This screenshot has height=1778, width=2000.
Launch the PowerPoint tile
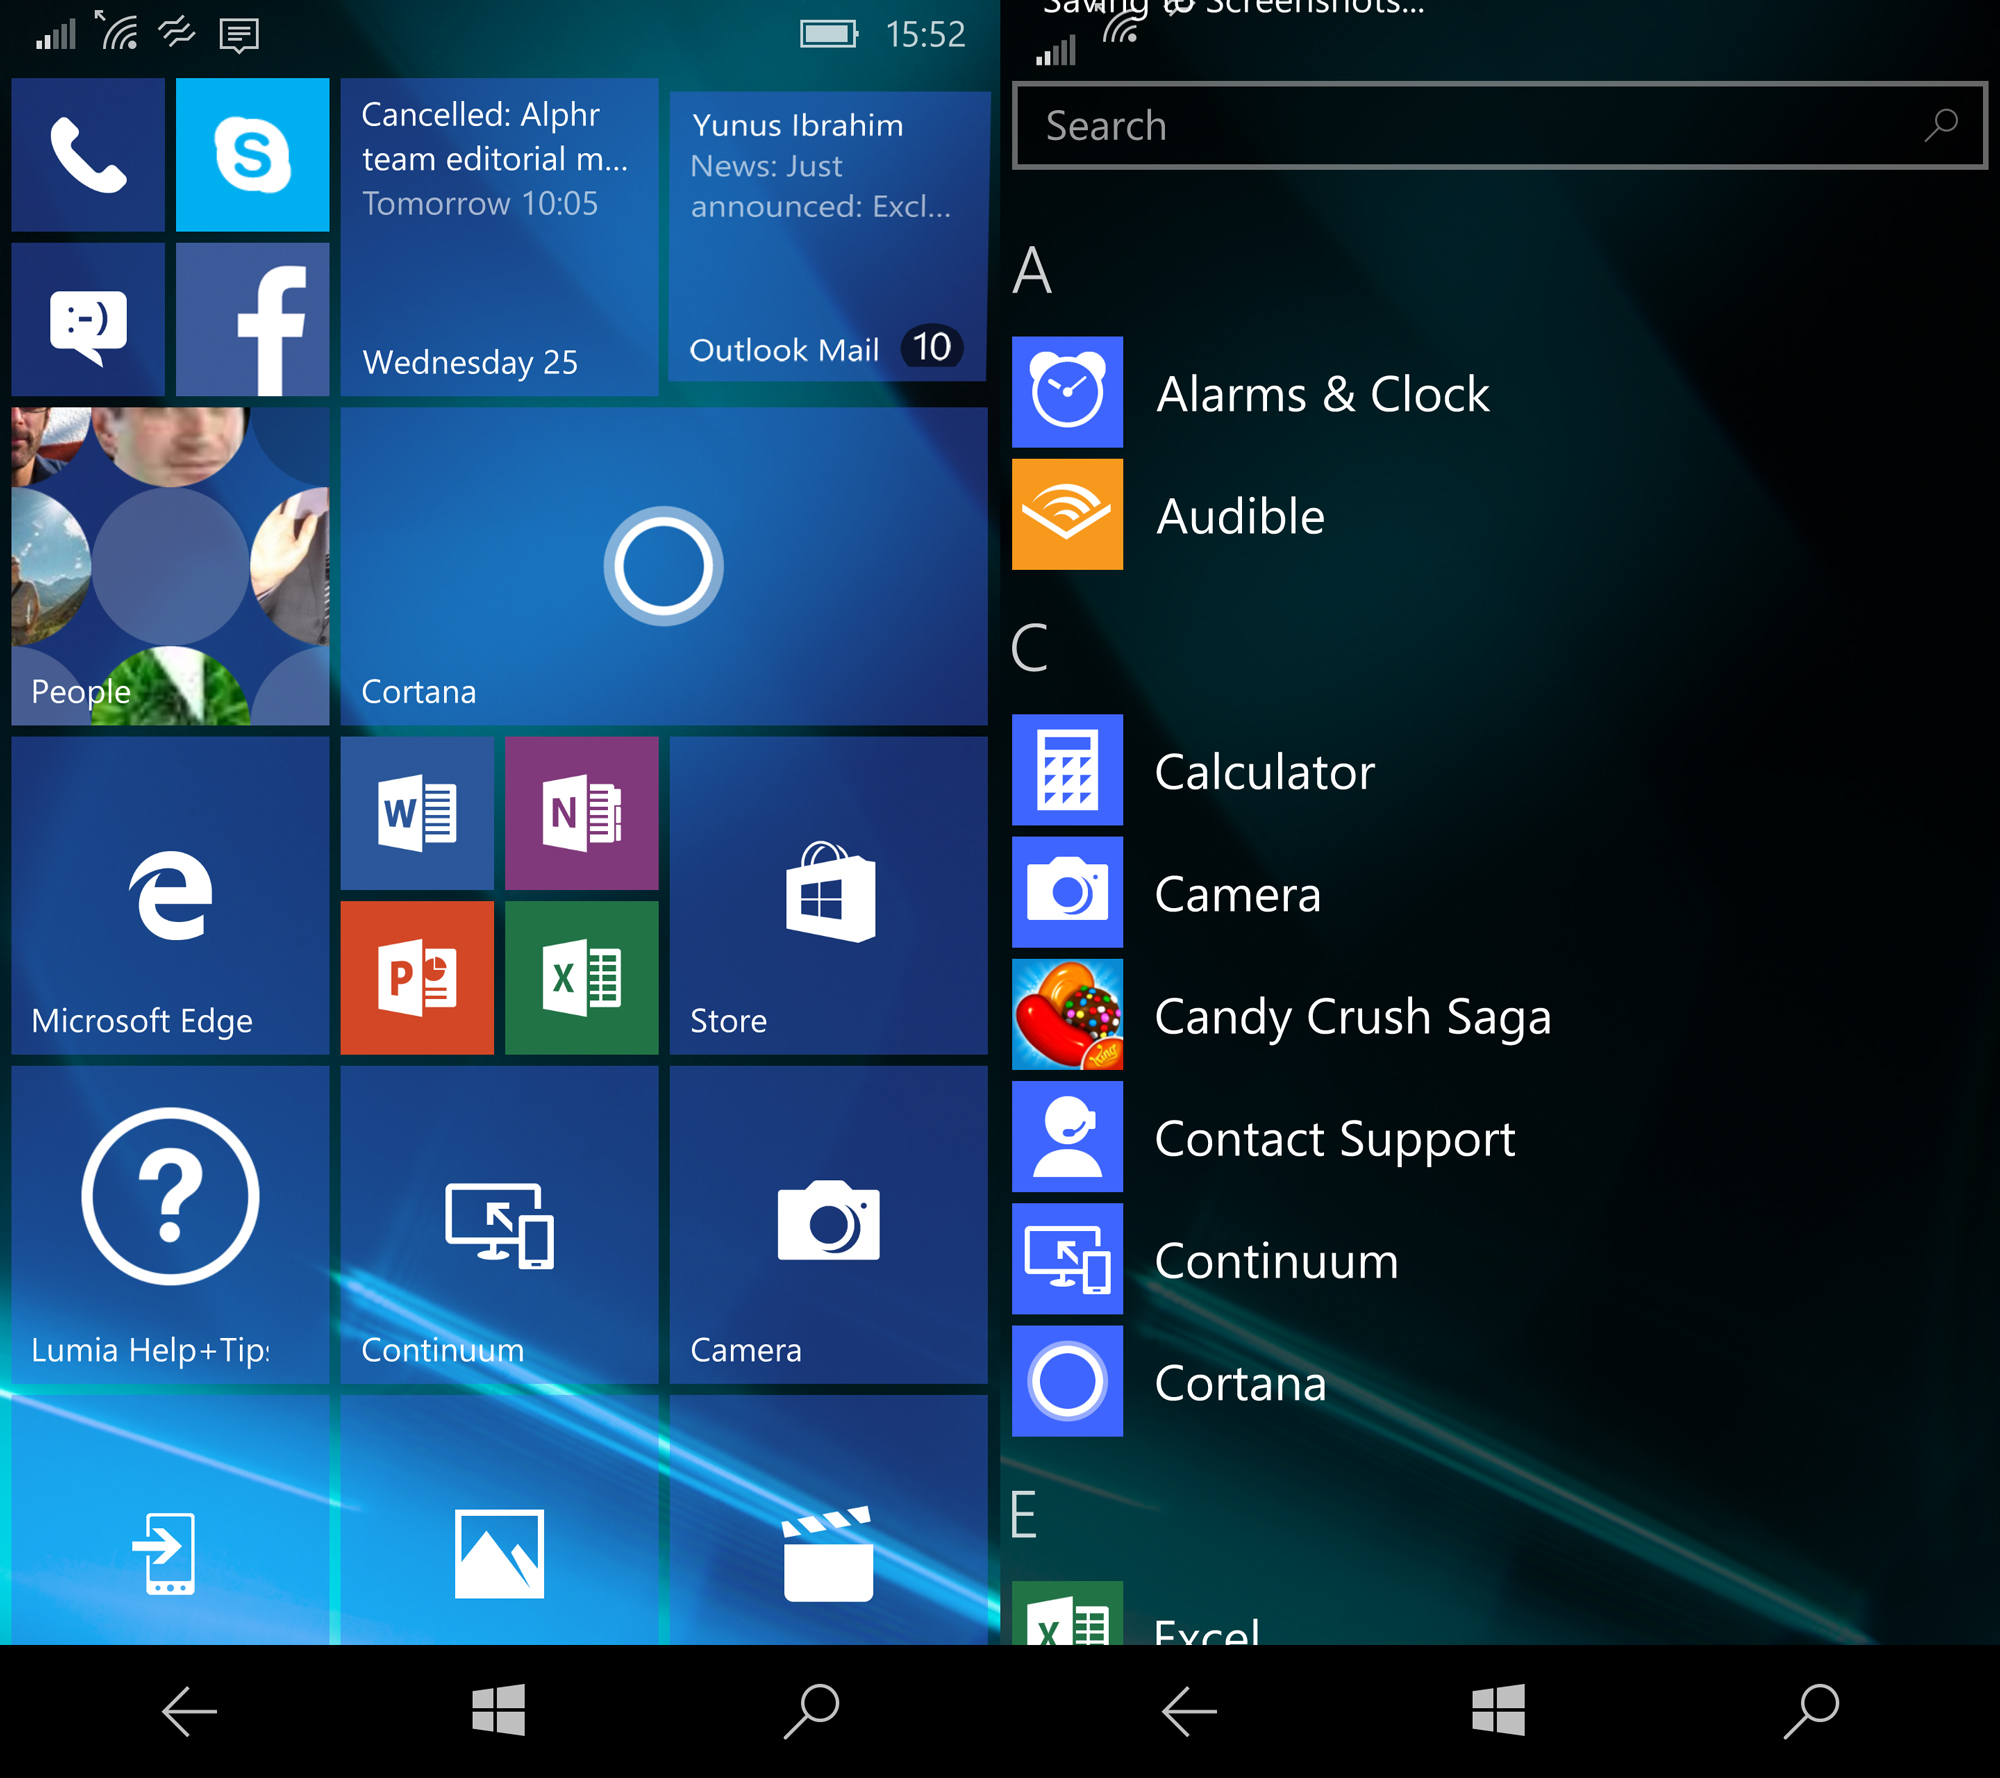pyautogui.click(x=417, y=977)
